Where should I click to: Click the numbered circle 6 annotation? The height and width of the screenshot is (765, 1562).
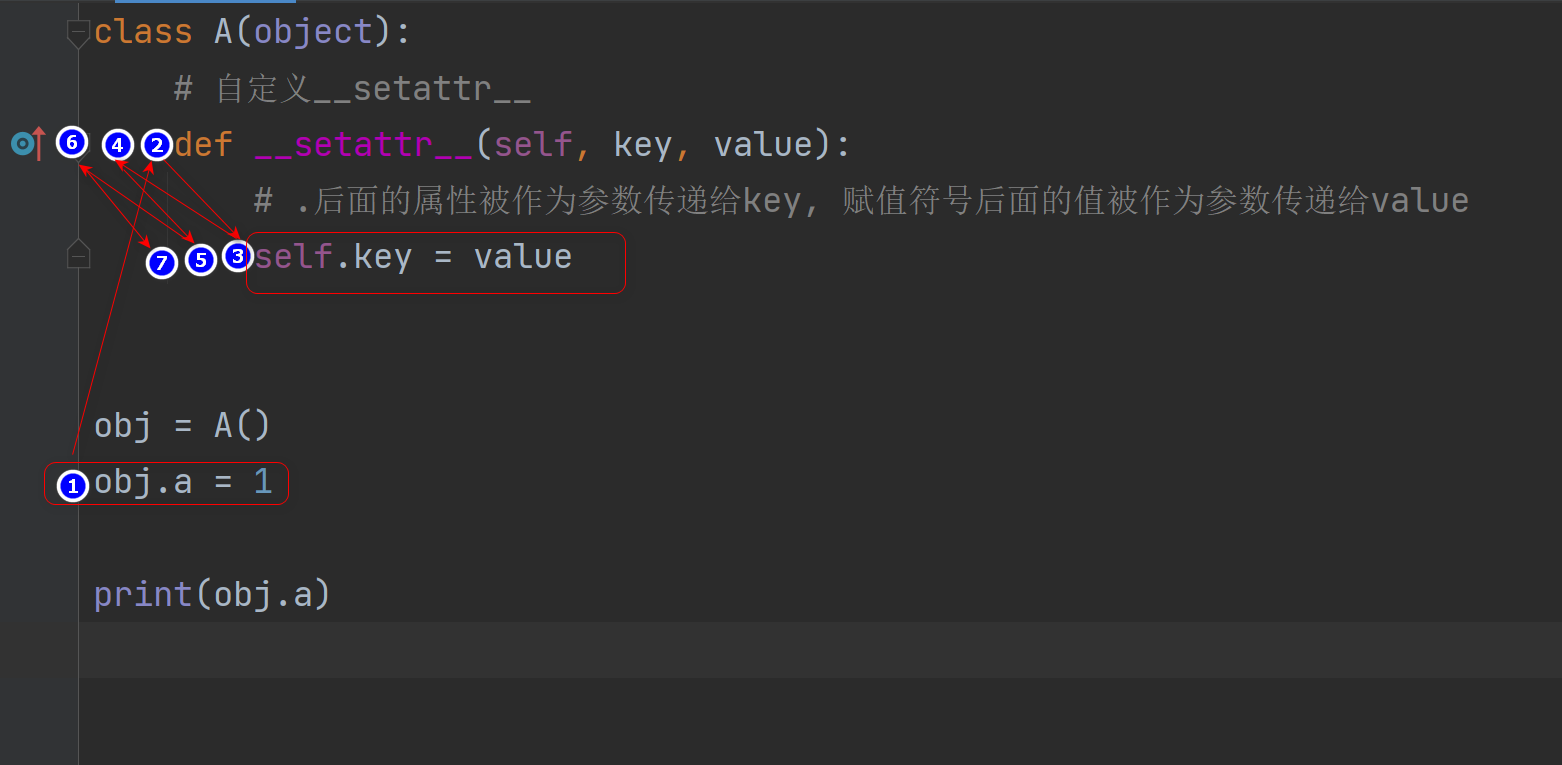[x=72, y=143]
